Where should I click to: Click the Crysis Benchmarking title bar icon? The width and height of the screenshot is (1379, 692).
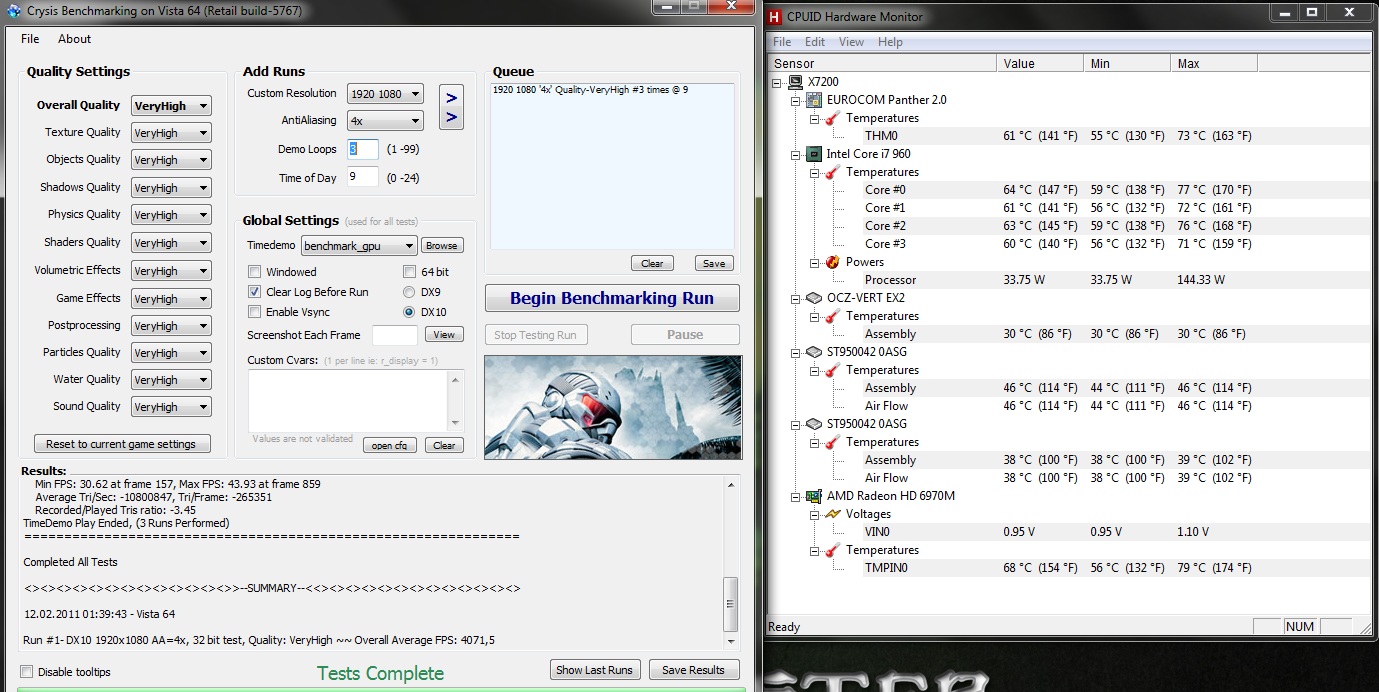pos(13,11)
